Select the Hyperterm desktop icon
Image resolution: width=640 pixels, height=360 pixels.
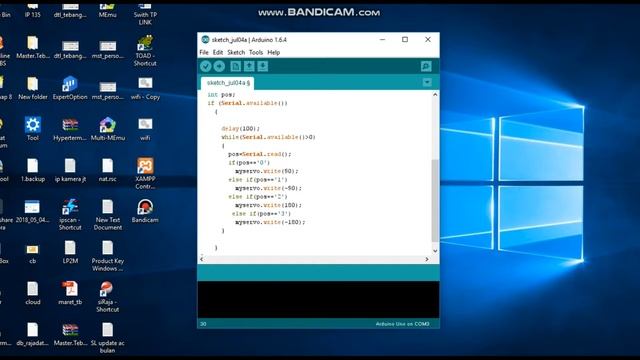(70, 129)
